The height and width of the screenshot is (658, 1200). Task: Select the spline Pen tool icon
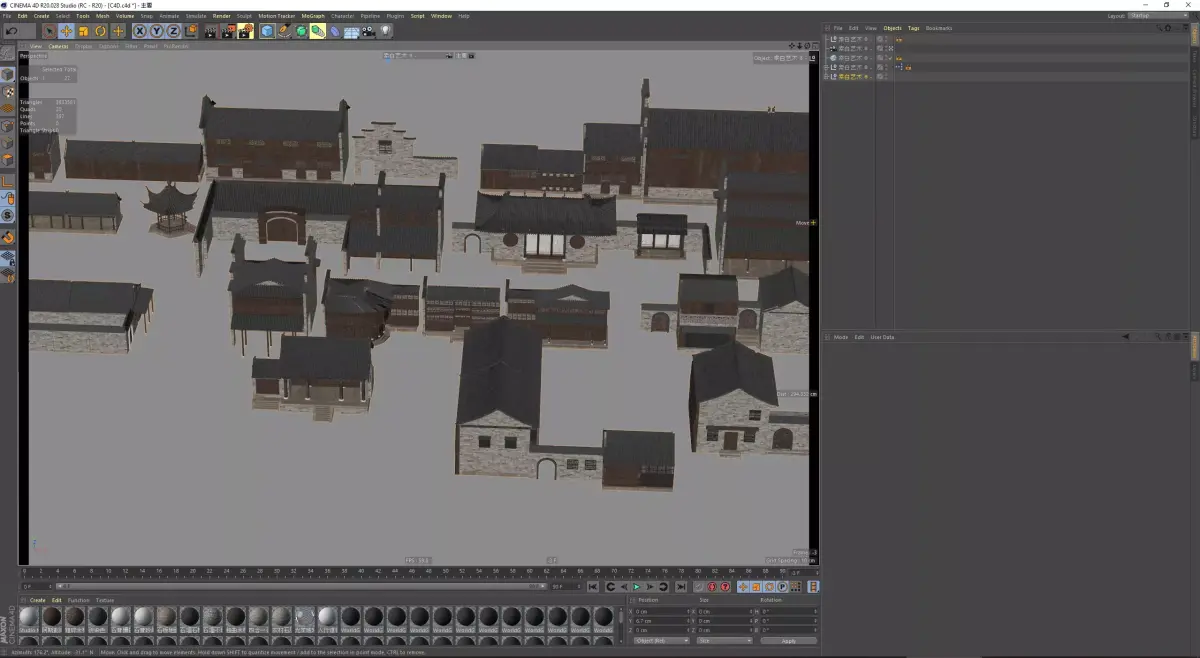click(x=284, y=31)
